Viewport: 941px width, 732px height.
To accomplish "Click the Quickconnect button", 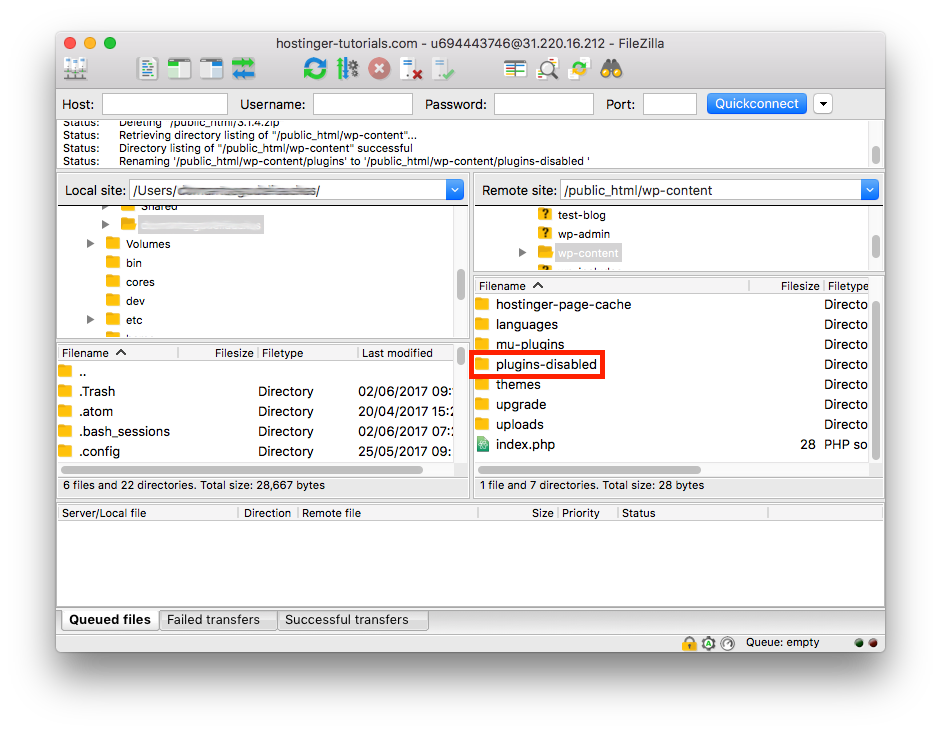I will point(757,104).
